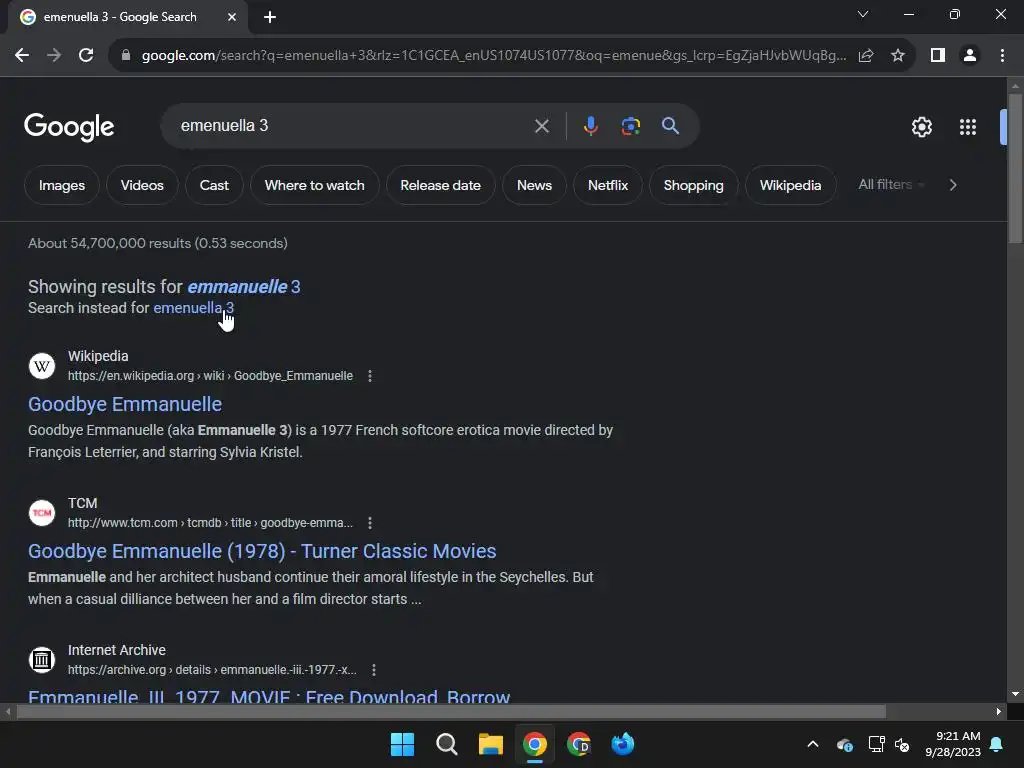Open the Turner Classic Movies result
This screenshot has height=768, width=1024.
click(x=262, y=551)
